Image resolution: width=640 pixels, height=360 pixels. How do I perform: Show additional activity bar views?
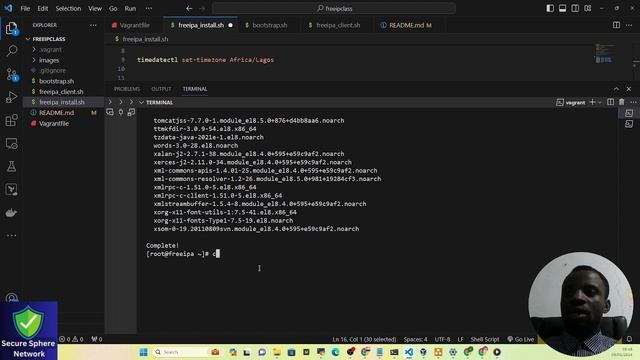point(11,236)
